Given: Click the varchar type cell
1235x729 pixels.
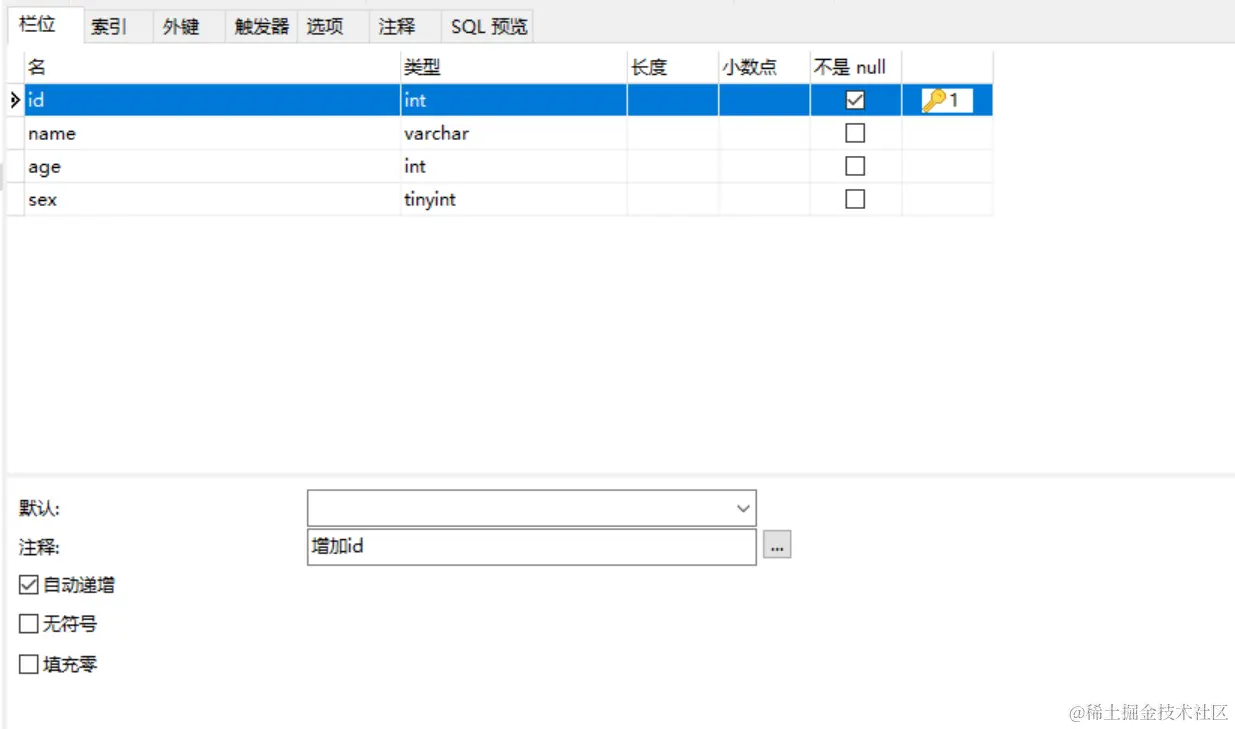Looking at the screenshot, I should coord(514,133).
